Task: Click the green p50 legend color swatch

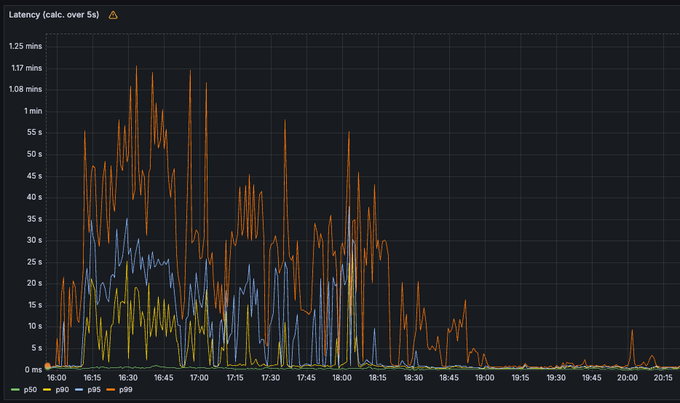Action: [15, 390]
